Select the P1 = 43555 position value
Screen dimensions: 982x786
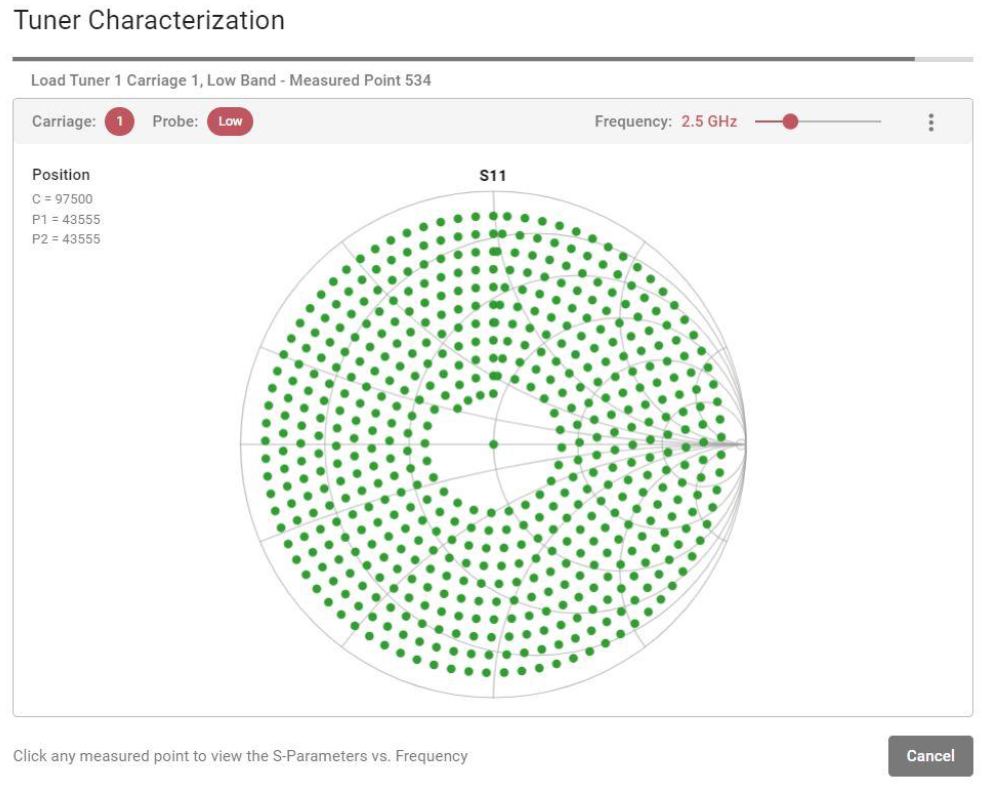pyautogui.click(x=66, y=219)
